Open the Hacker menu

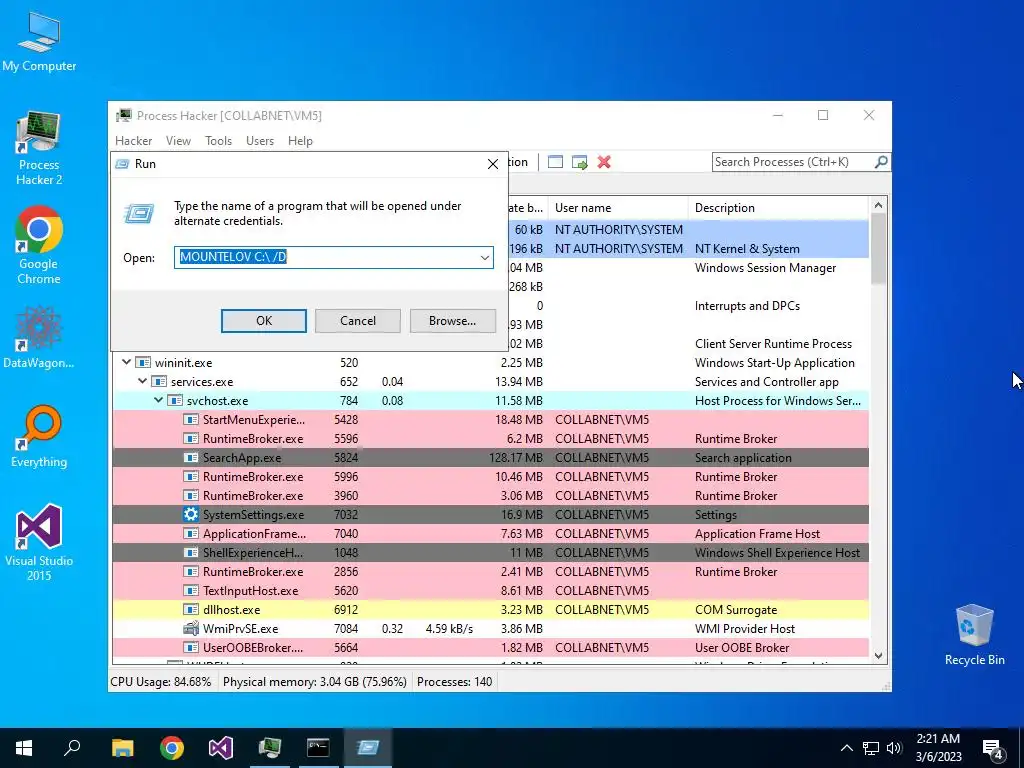point(133,141)
